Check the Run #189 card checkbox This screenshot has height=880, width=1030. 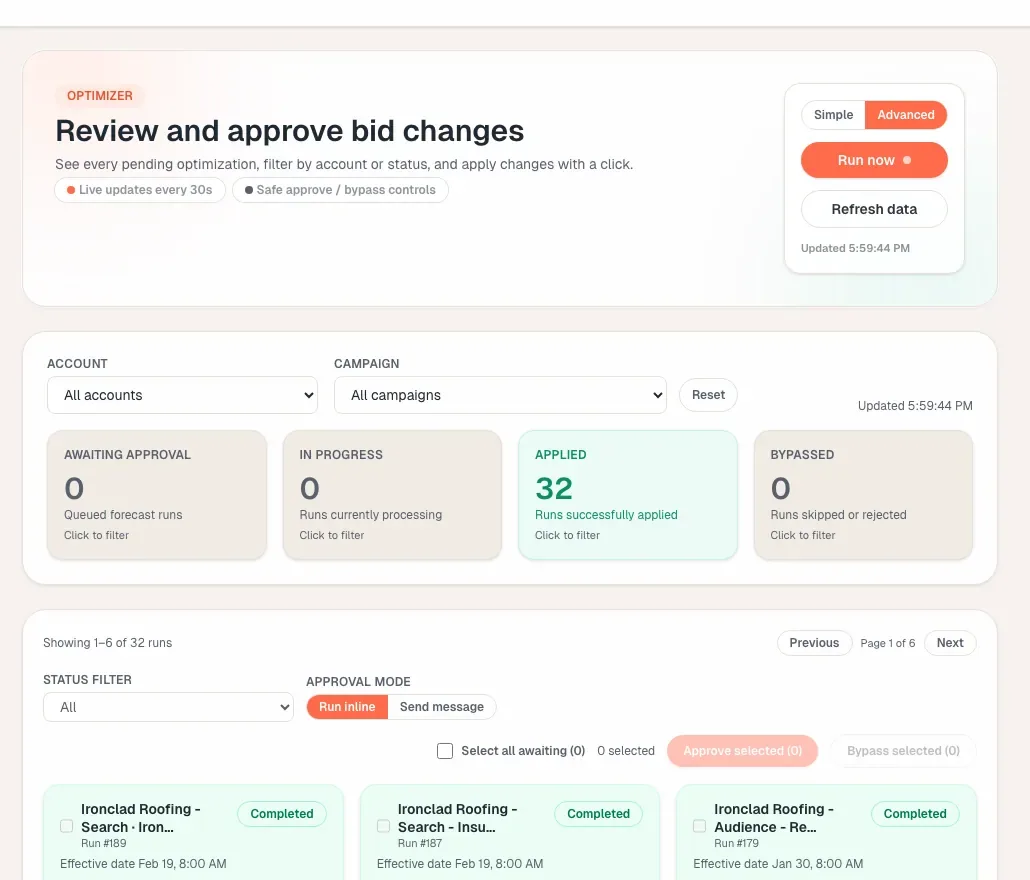tap(66, 826)
